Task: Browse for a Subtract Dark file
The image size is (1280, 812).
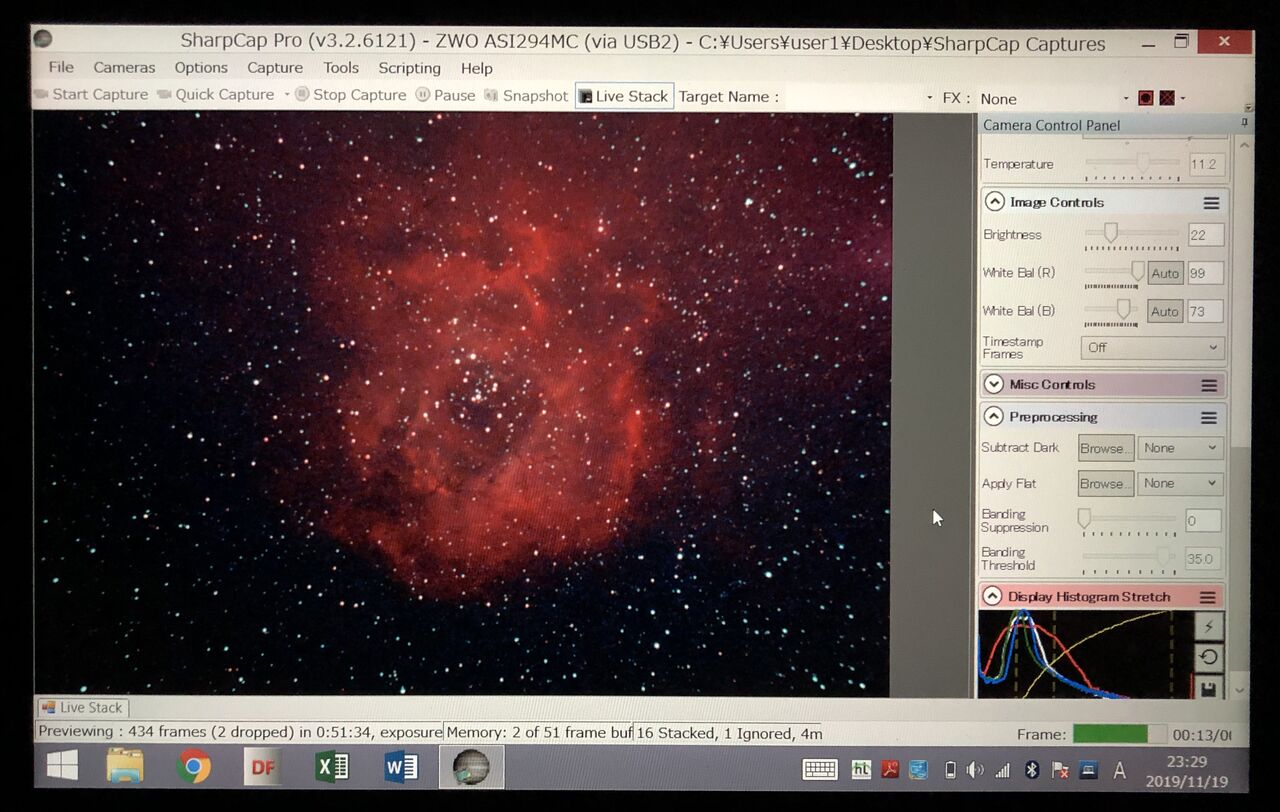Action: [1105, 448]
